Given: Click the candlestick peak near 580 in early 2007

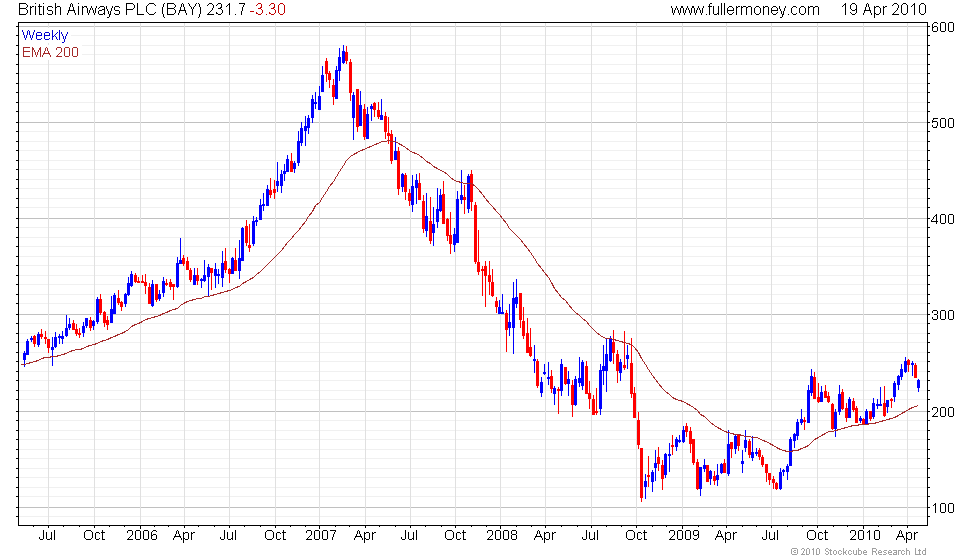Looking at the screenshot, I should [x=342, y=55].
